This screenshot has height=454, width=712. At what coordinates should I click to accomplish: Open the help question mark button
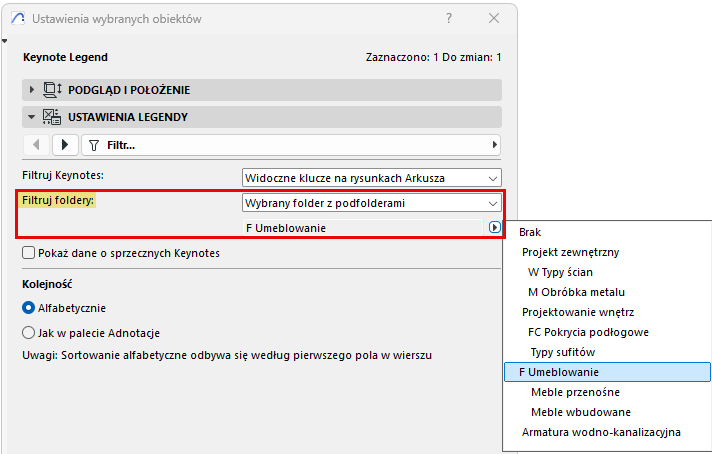[449, 18]
